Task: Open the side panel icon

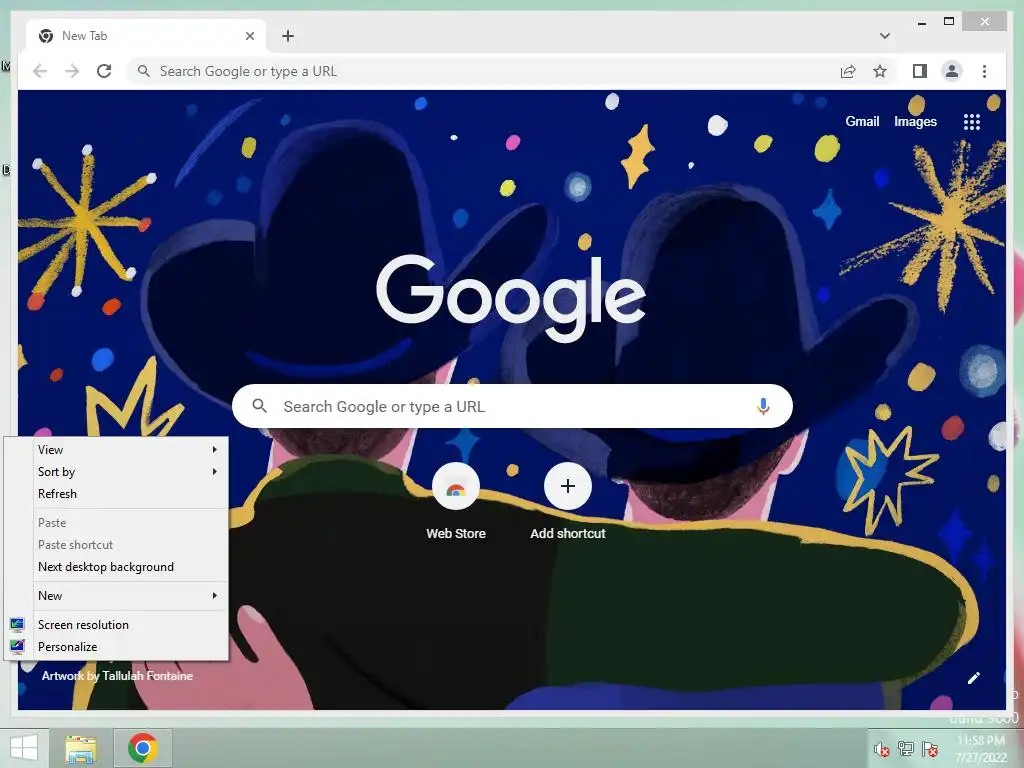Action: tap(920, 71)
